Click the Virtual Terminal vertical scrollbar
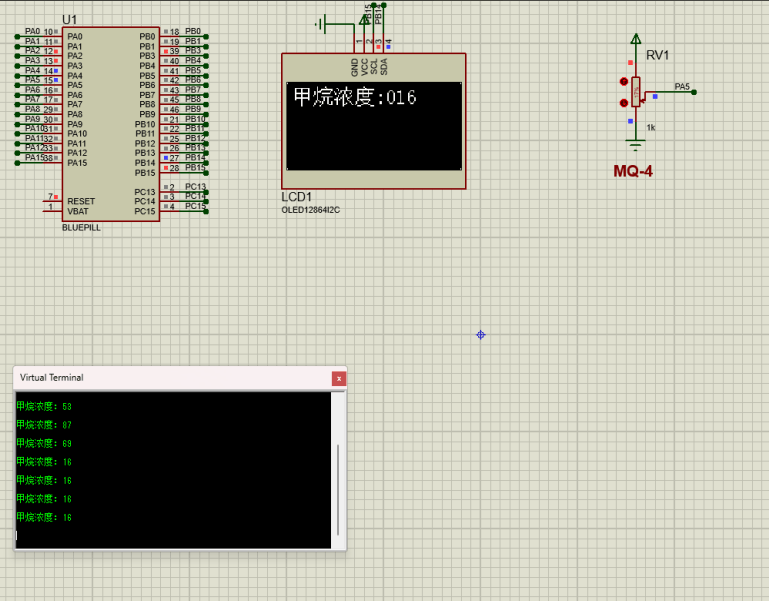The height and width of the screenshot is (601, 769). tap(339, 475)
